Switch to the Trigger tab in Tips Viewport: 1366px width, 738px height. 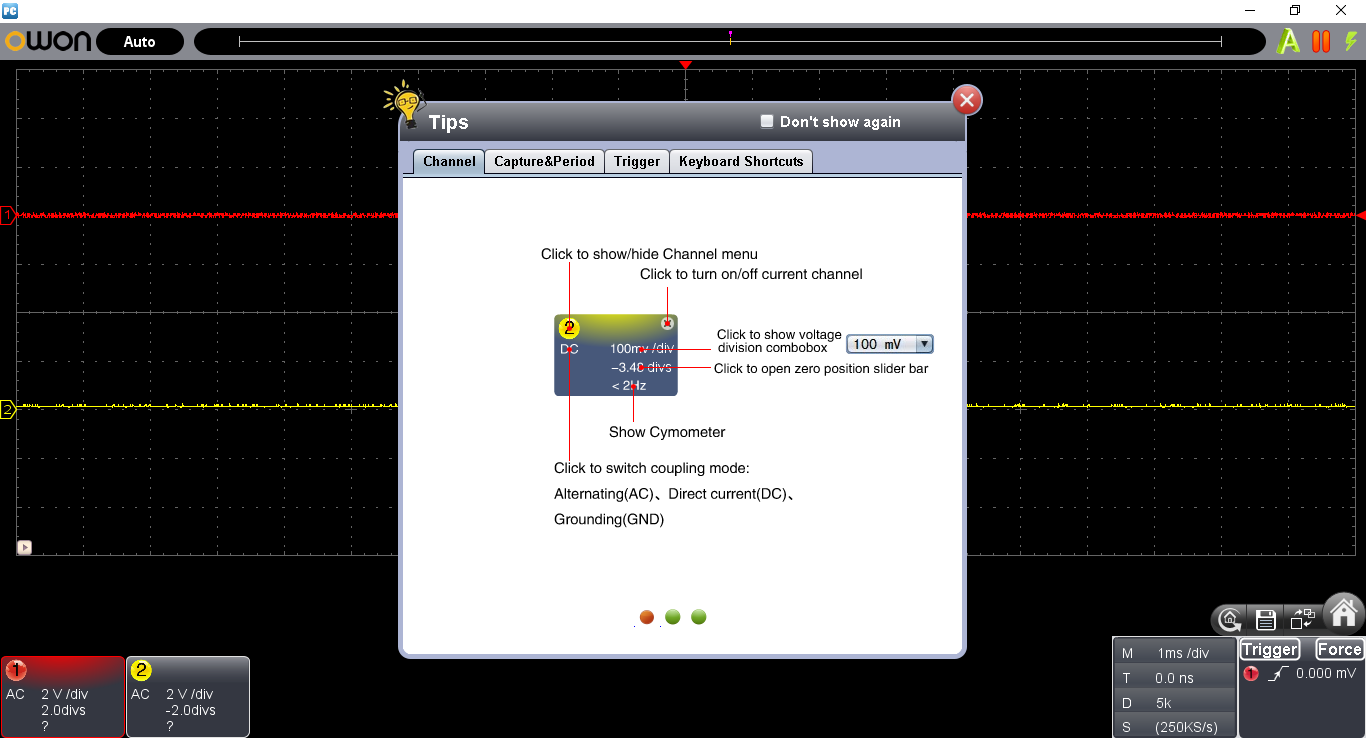pos(637,161)
